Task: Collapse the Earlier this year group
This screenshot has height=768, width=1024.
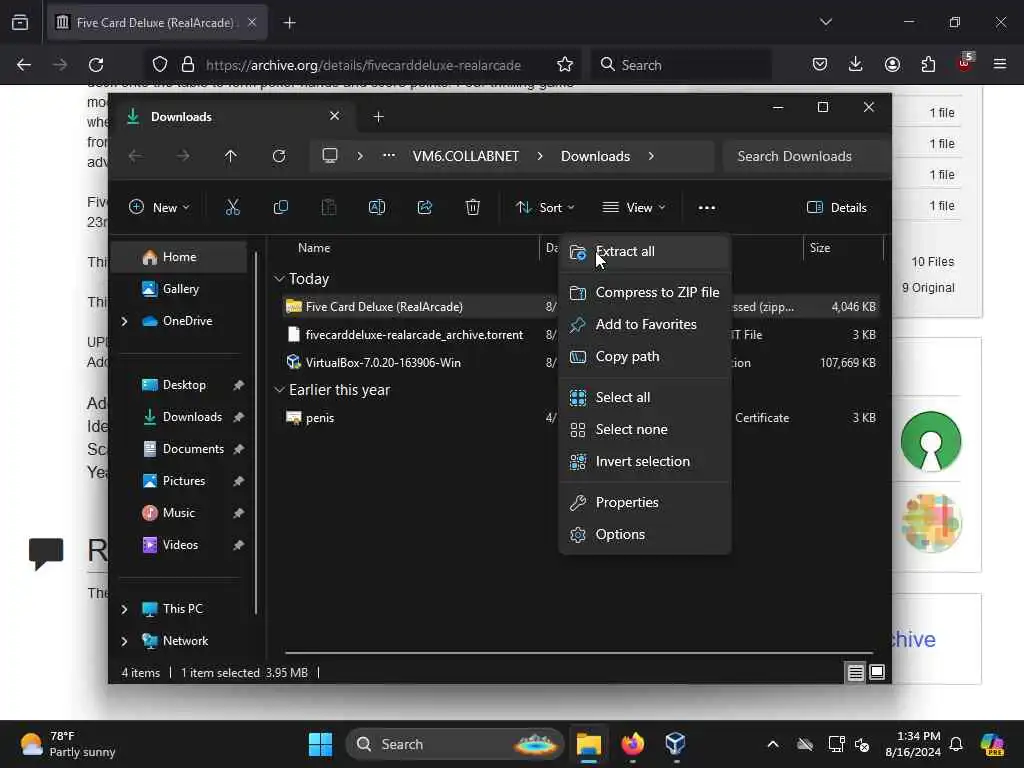Action: (279, 390)
